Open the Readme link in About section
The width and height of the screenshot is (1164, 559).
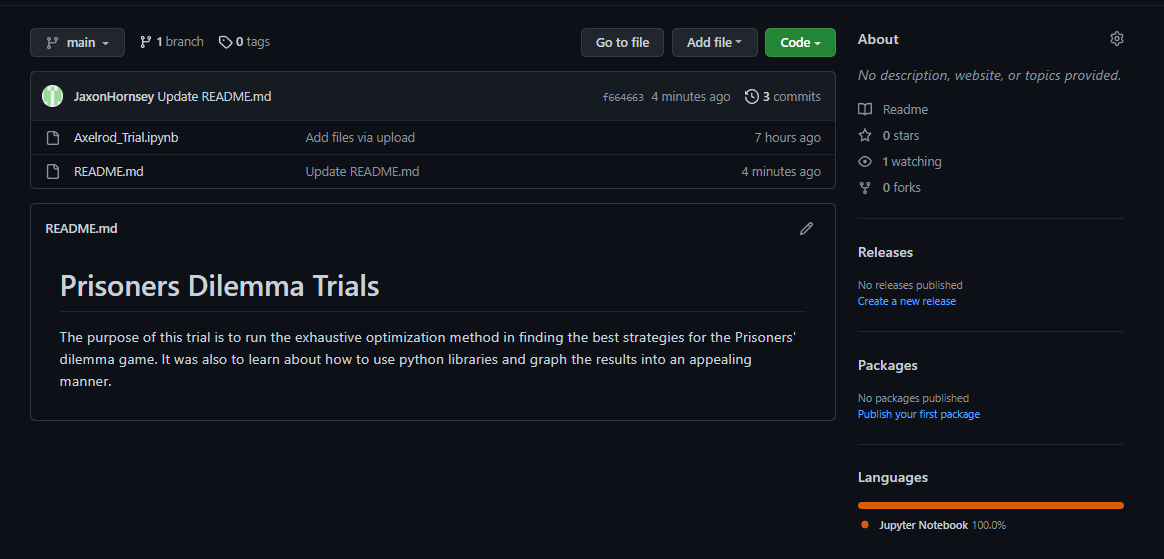pyautogui.click(x=905, y=110)
